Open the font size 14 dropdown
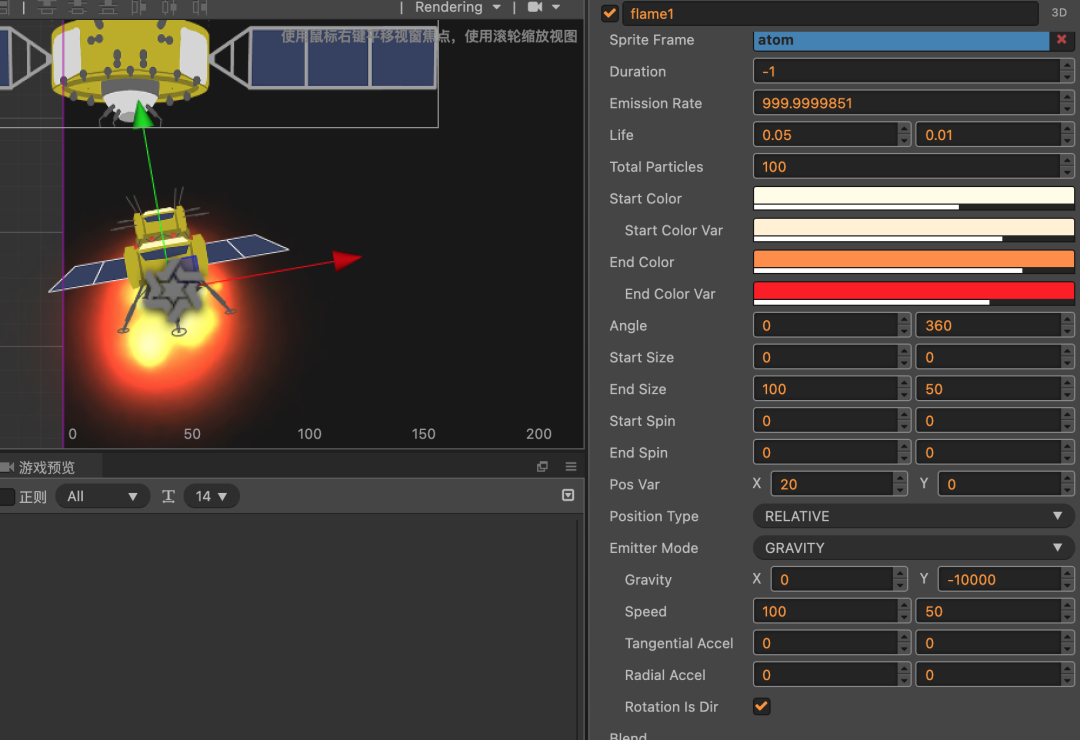This screenshot has height=740, width=1080. click(x=211, y=496)
